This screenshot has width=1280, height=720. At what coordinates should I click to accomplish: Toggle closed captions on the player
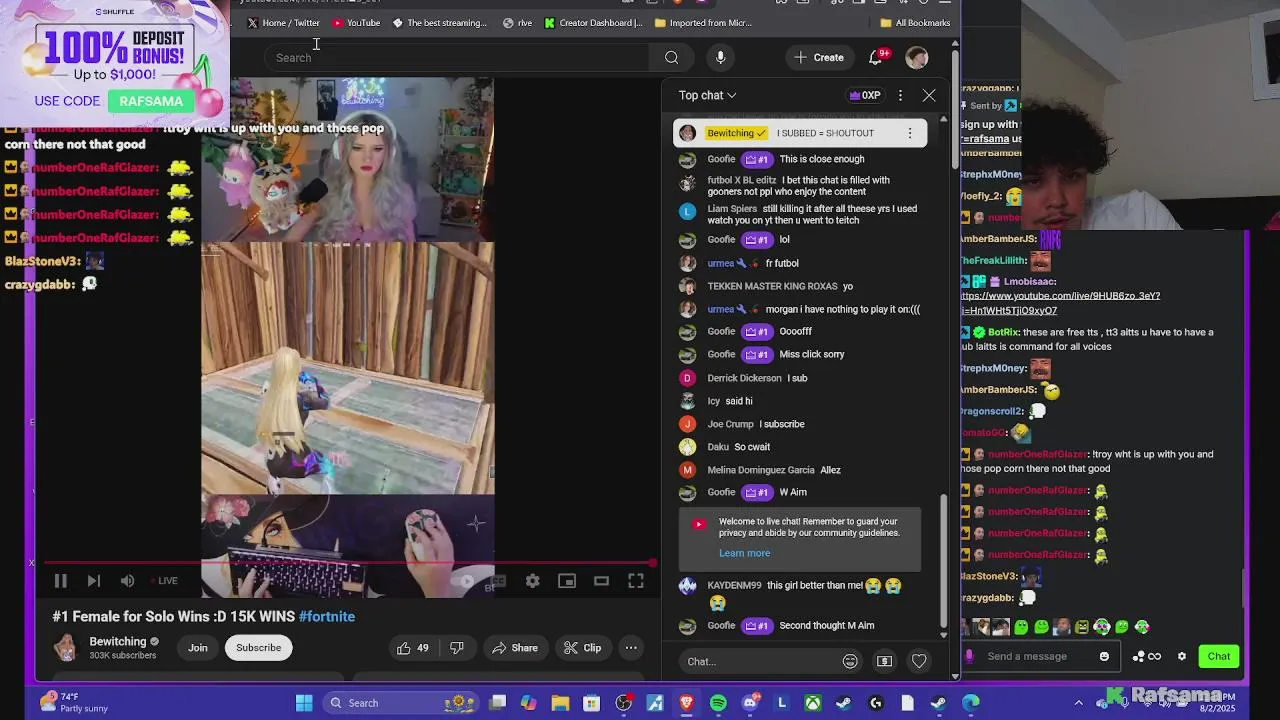point(498,581)
